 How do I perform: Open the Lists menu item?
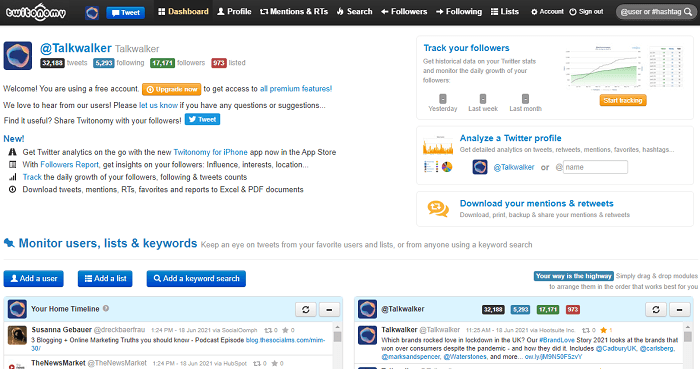[505, 12]
